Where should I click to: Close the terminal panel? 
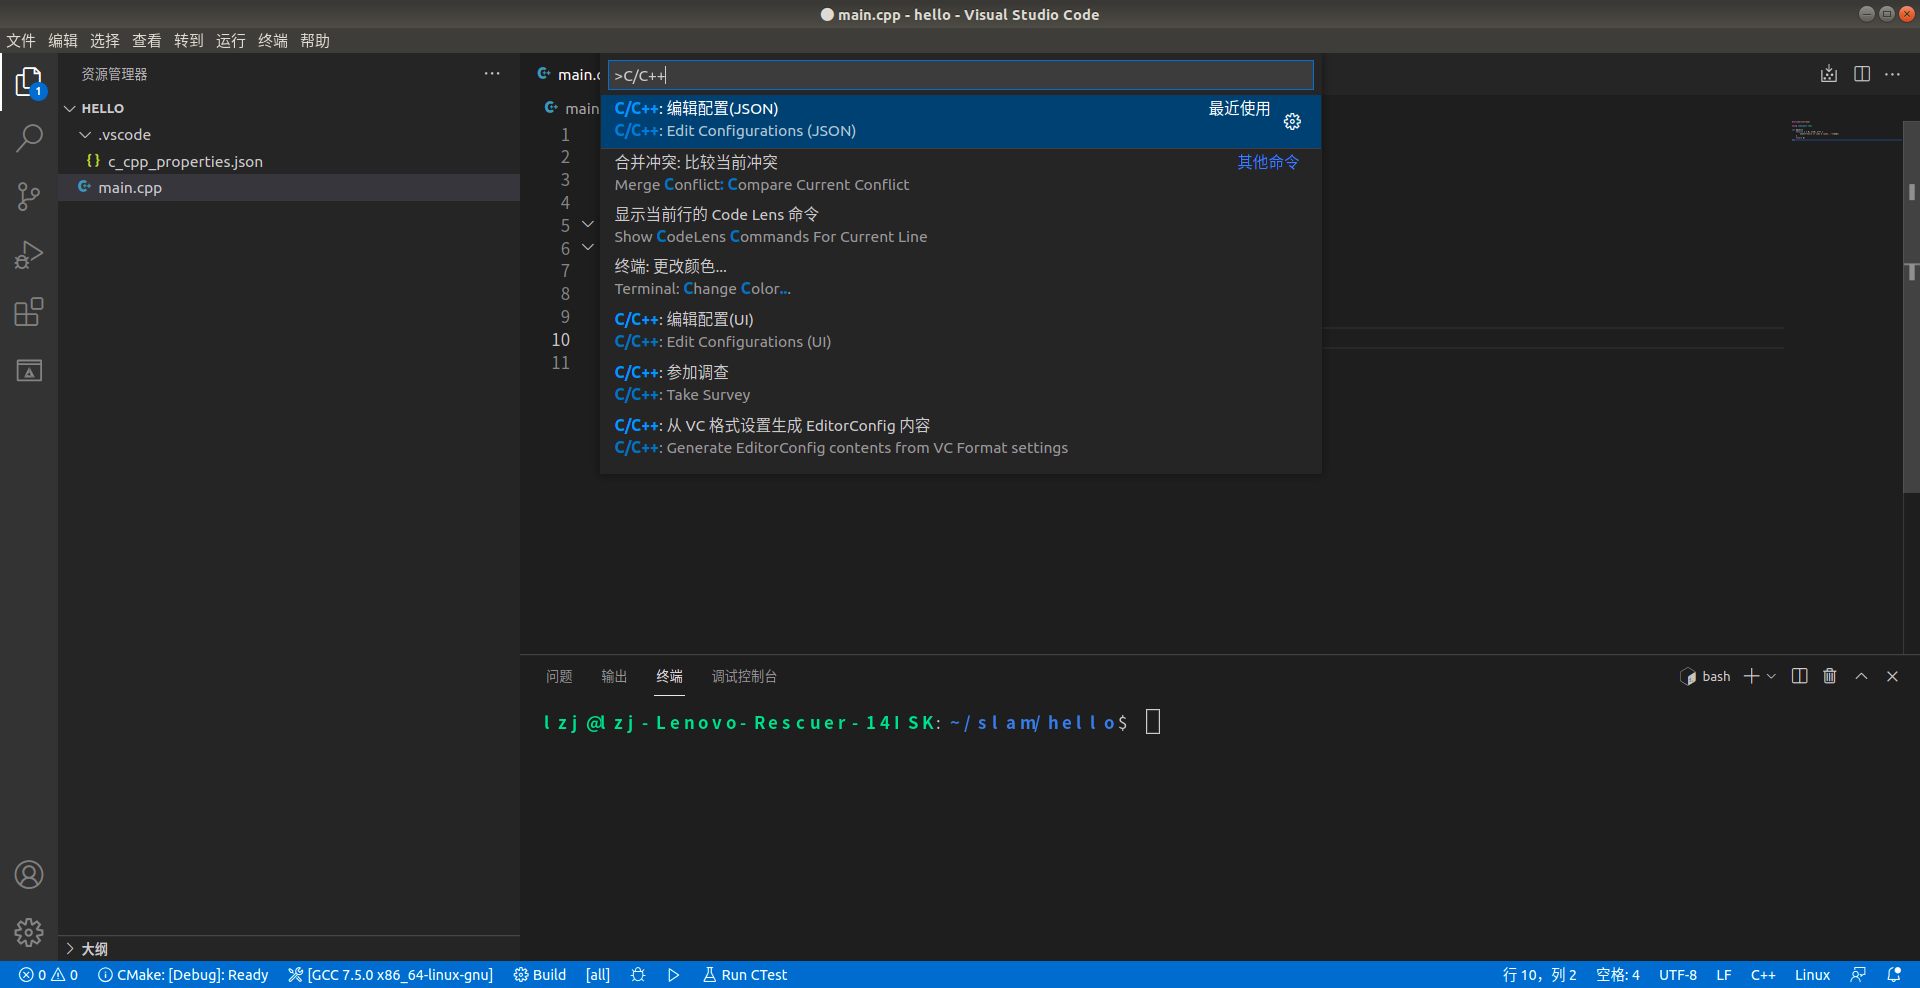point(1892,676)
